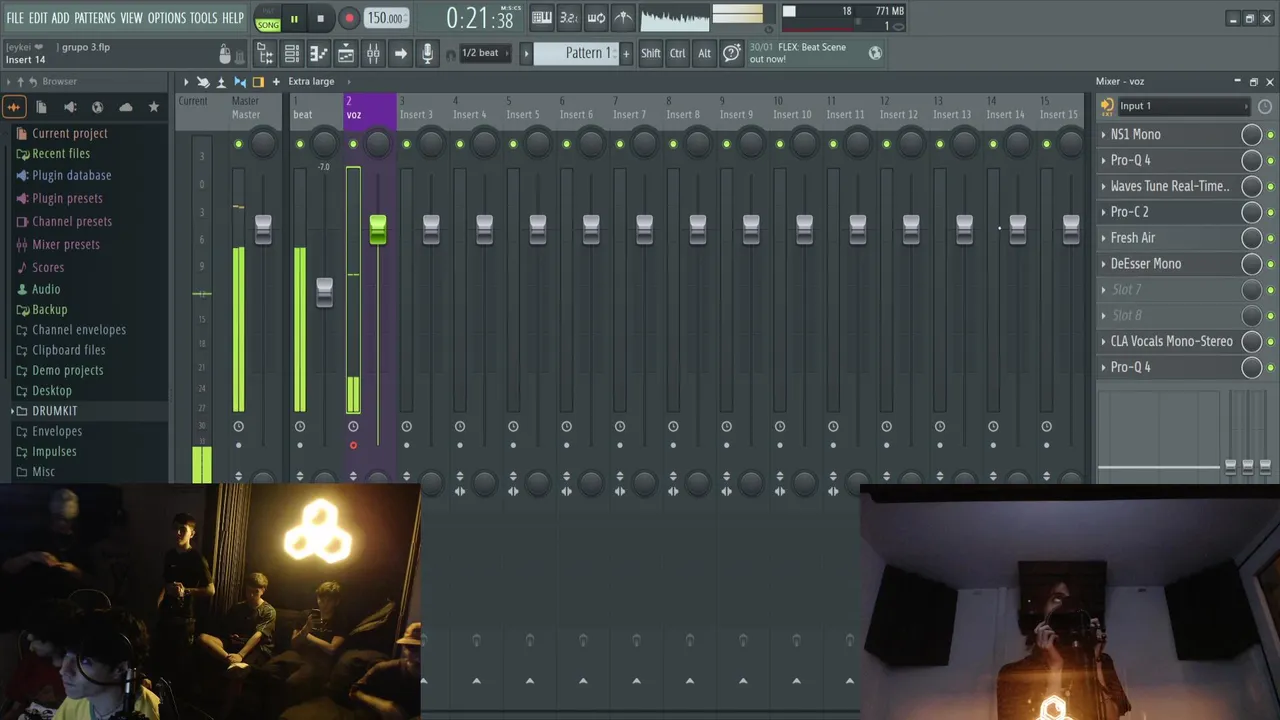Image resolution: width=1280 pixels, height=720 pixels.
Task: Select the Current project browser icon
Action: point(22,133)
